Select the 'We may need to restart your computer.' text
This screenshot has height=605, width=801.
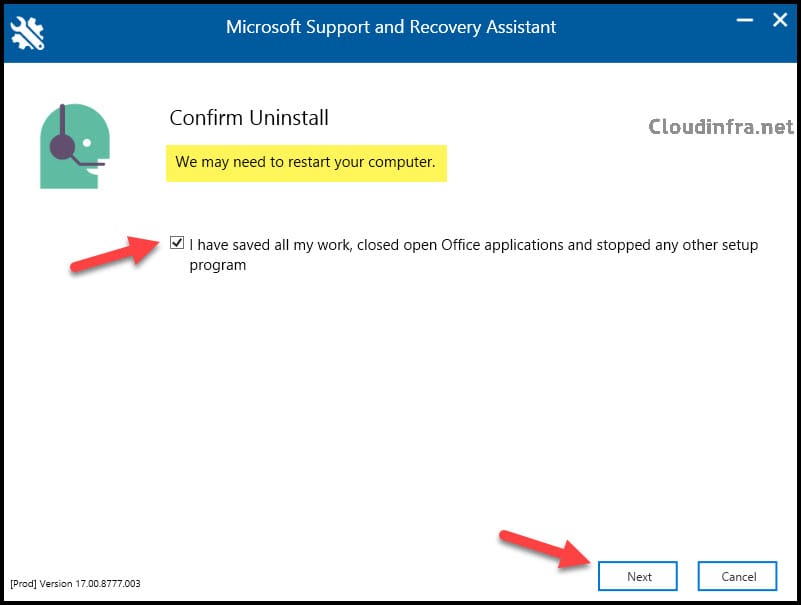tap(305, 162)
